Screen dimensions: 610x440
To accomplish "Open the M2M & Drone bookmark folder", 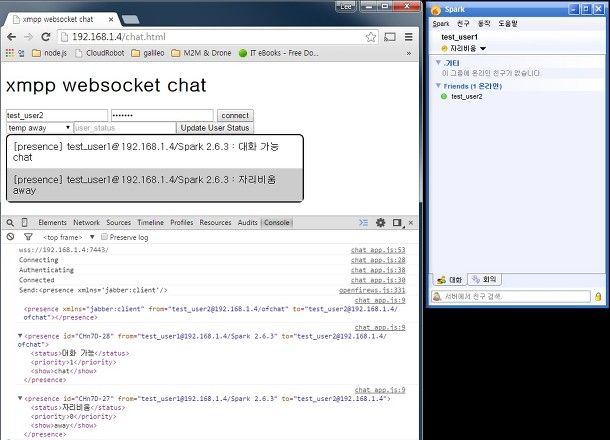I will [201, 53].
